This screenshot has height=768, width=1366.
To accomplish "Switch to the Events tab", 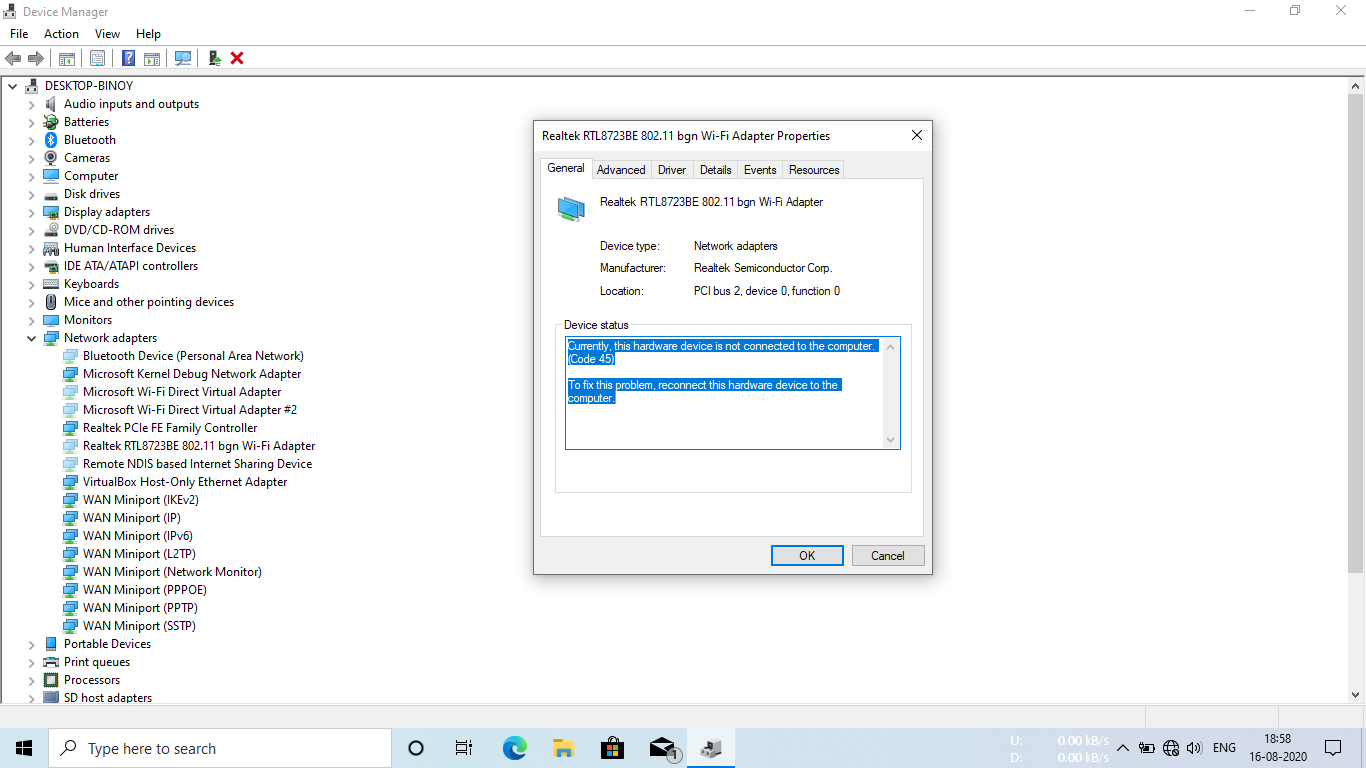I will [x=760, y=170].
